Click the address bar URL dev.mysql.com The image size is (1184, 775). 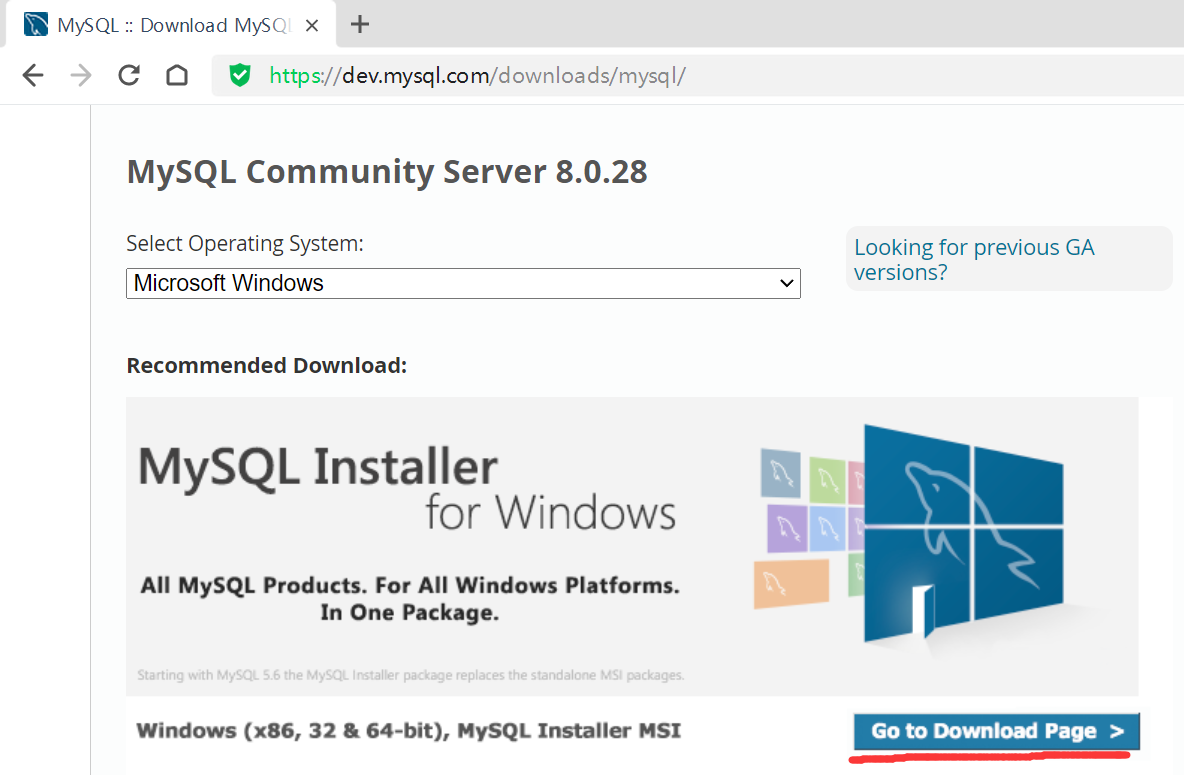pos(477,76)
